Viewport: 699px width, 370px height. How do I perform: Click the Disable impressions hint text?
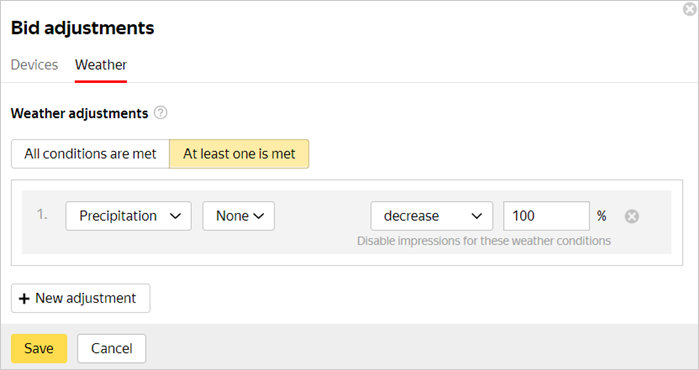[484, 241]
